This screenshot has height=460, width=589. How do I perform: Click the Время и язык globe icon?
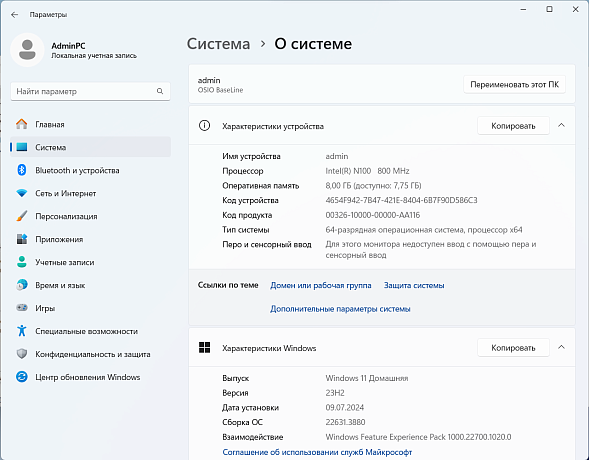(22, 285)
